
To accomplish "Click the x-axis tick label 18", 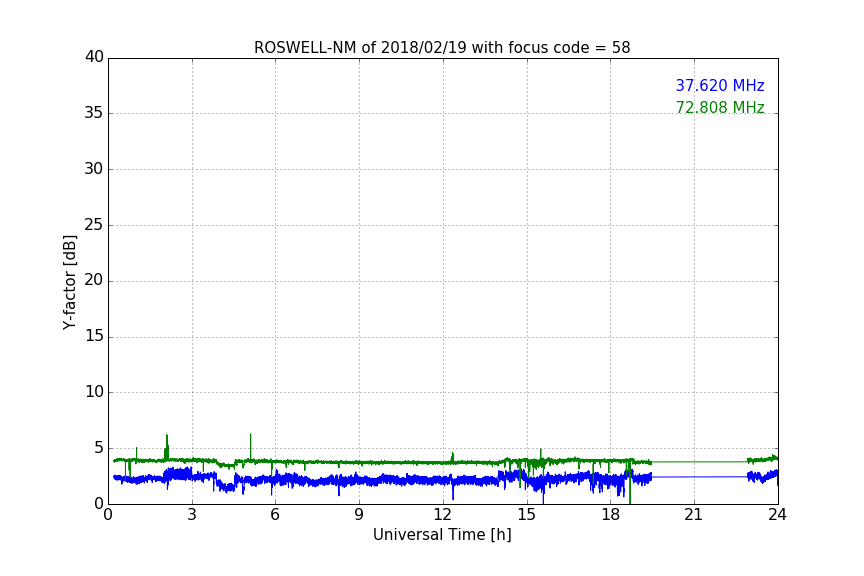I will [610, 515].
